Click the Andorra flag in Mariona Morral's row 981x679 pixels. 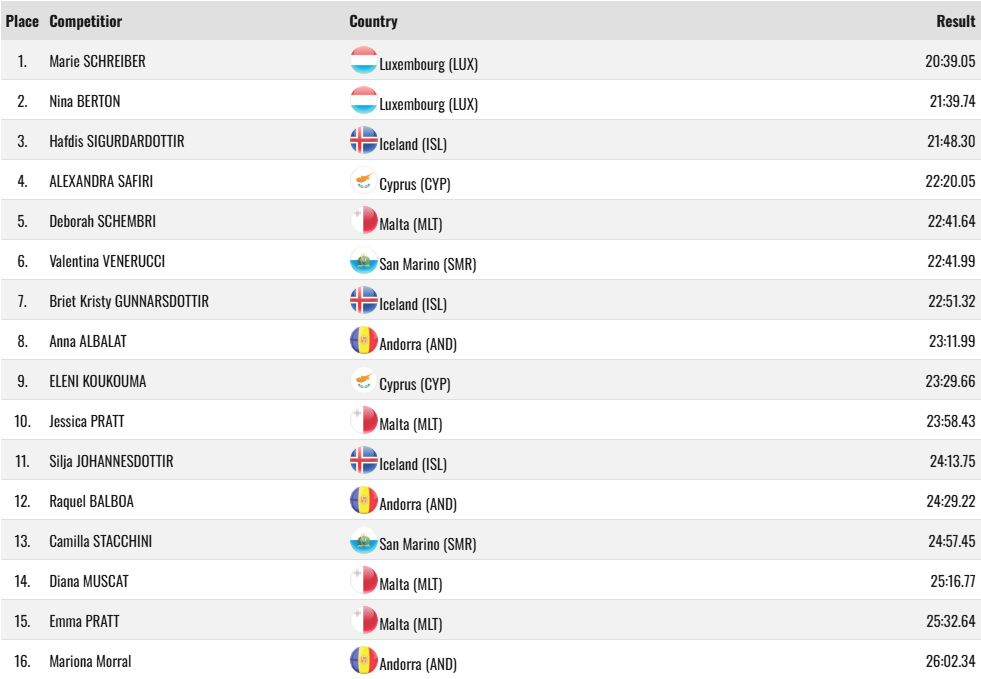point(363,661)
